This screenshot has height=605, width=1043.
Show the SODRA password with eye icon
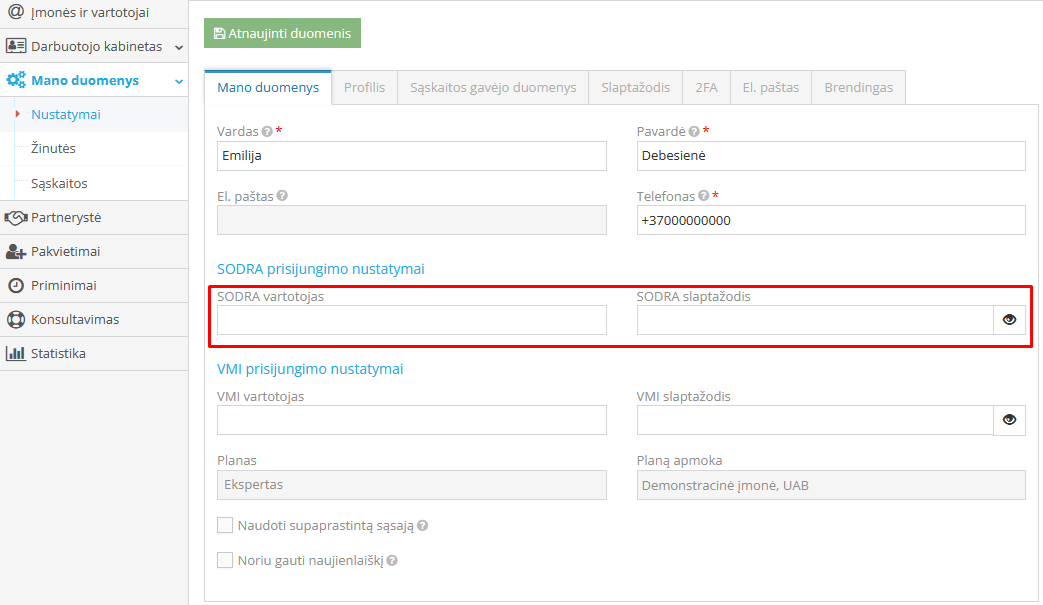1009,320
